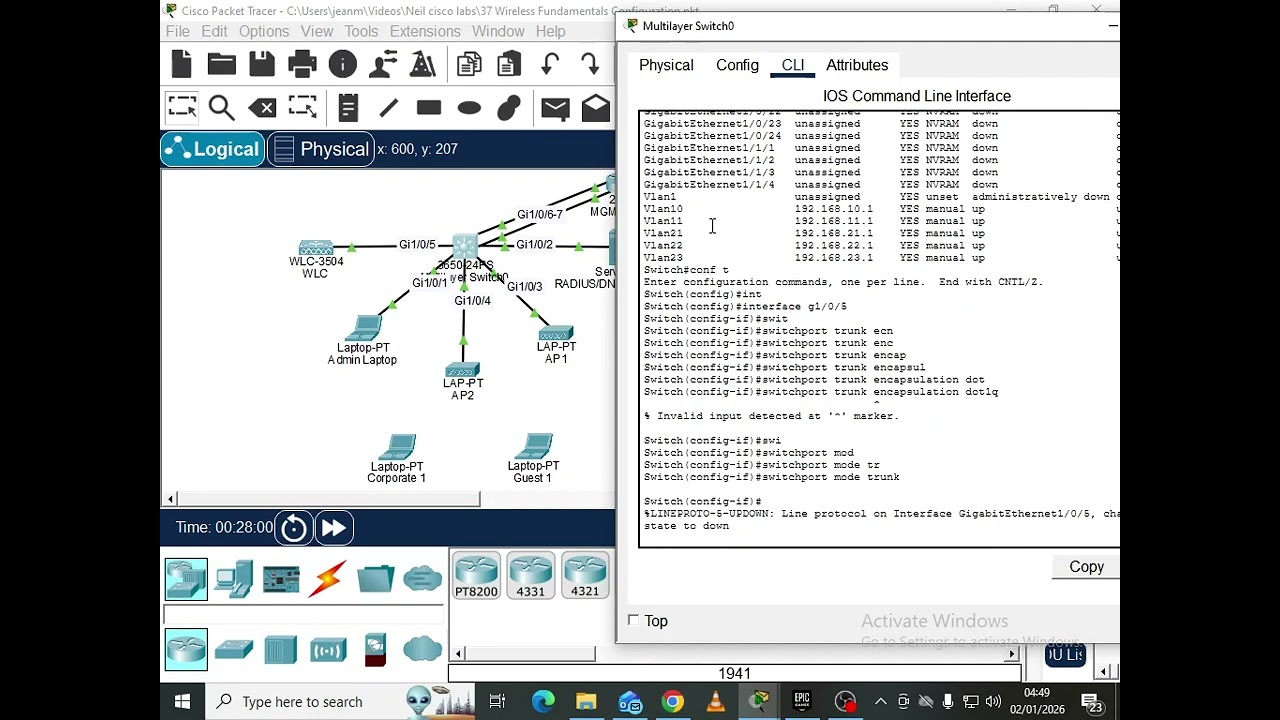This screenshot has height=720, width=1280.
Task: Open the User Profile icon
Action: click(383, 65)
